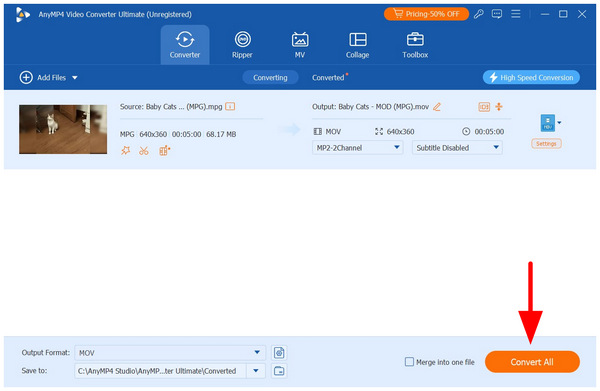Close the AnyMP4 window
The image size is (600, 391).
coord(582,14)
